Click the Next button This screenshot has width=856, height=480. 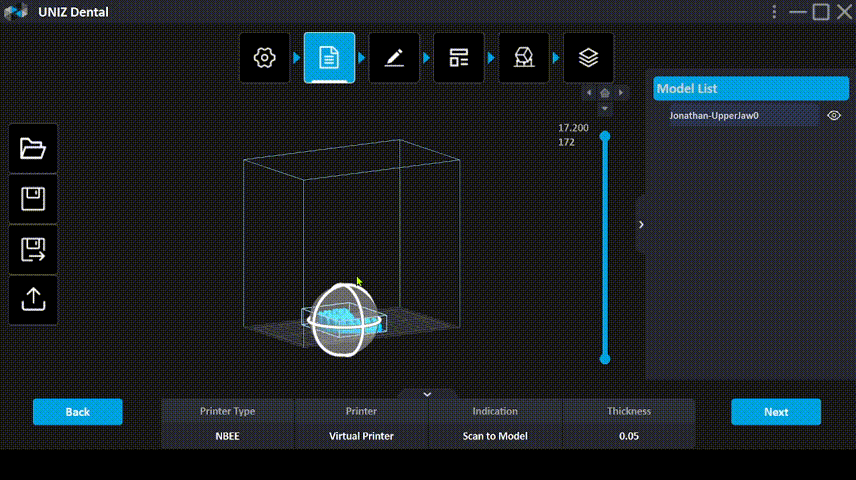click(x=776, y=412)
